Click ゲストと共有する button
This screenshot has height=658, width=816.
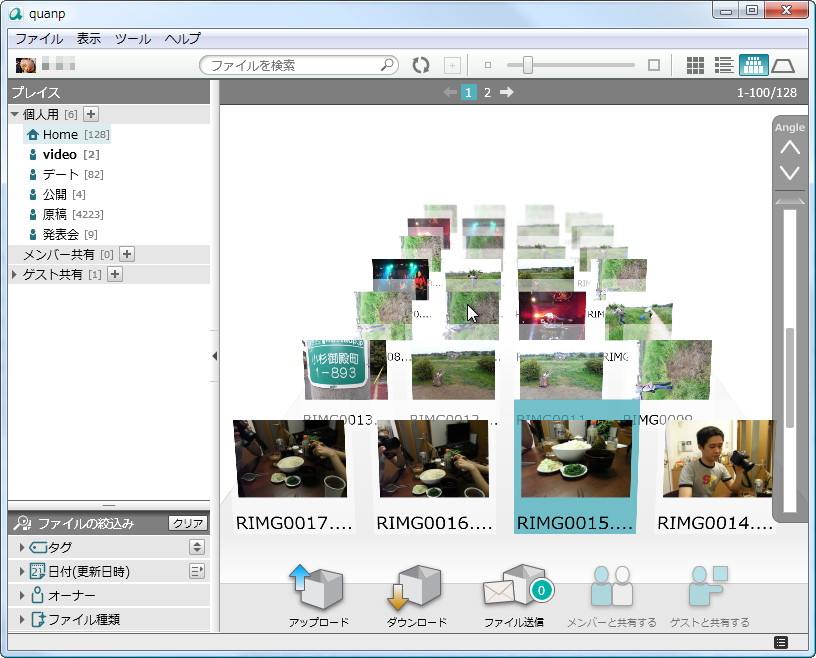(x=709, y=596)
